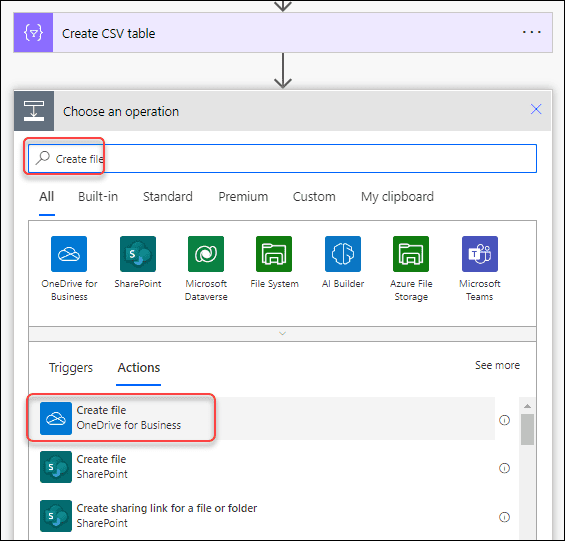Click the search magnifier icon
Screen dimensions: 565x541
tap(43, 158)
